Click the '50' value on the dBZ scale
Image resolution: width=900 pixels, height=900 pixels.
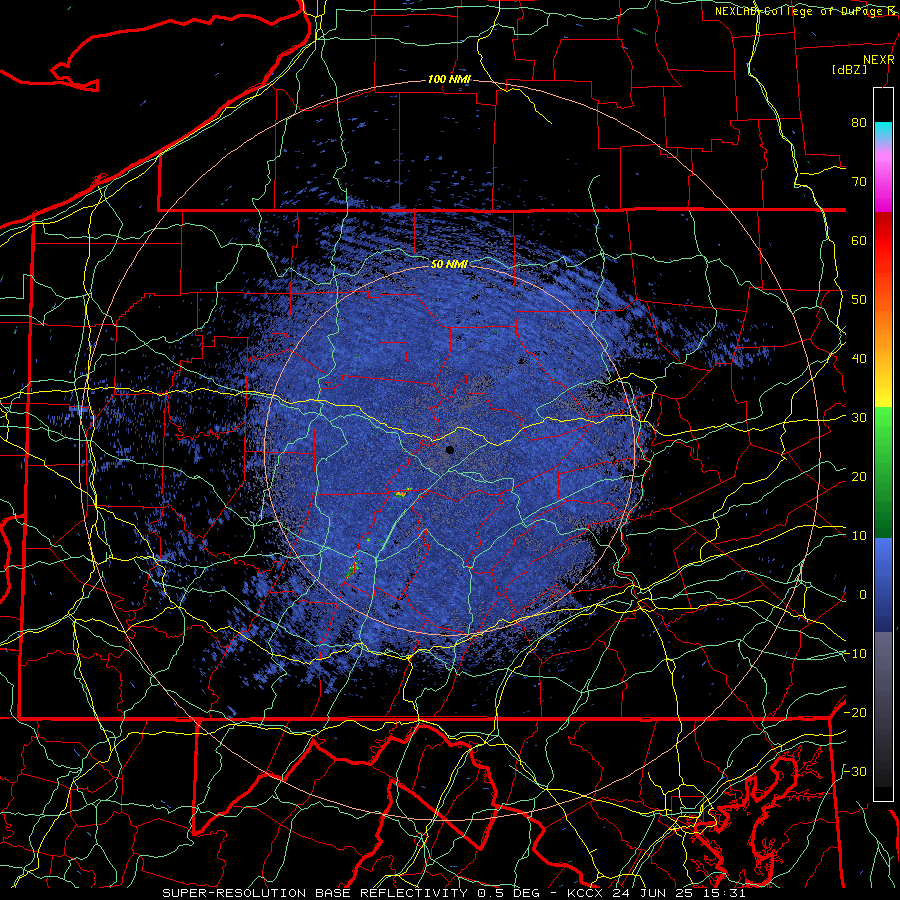pos(859,300)
